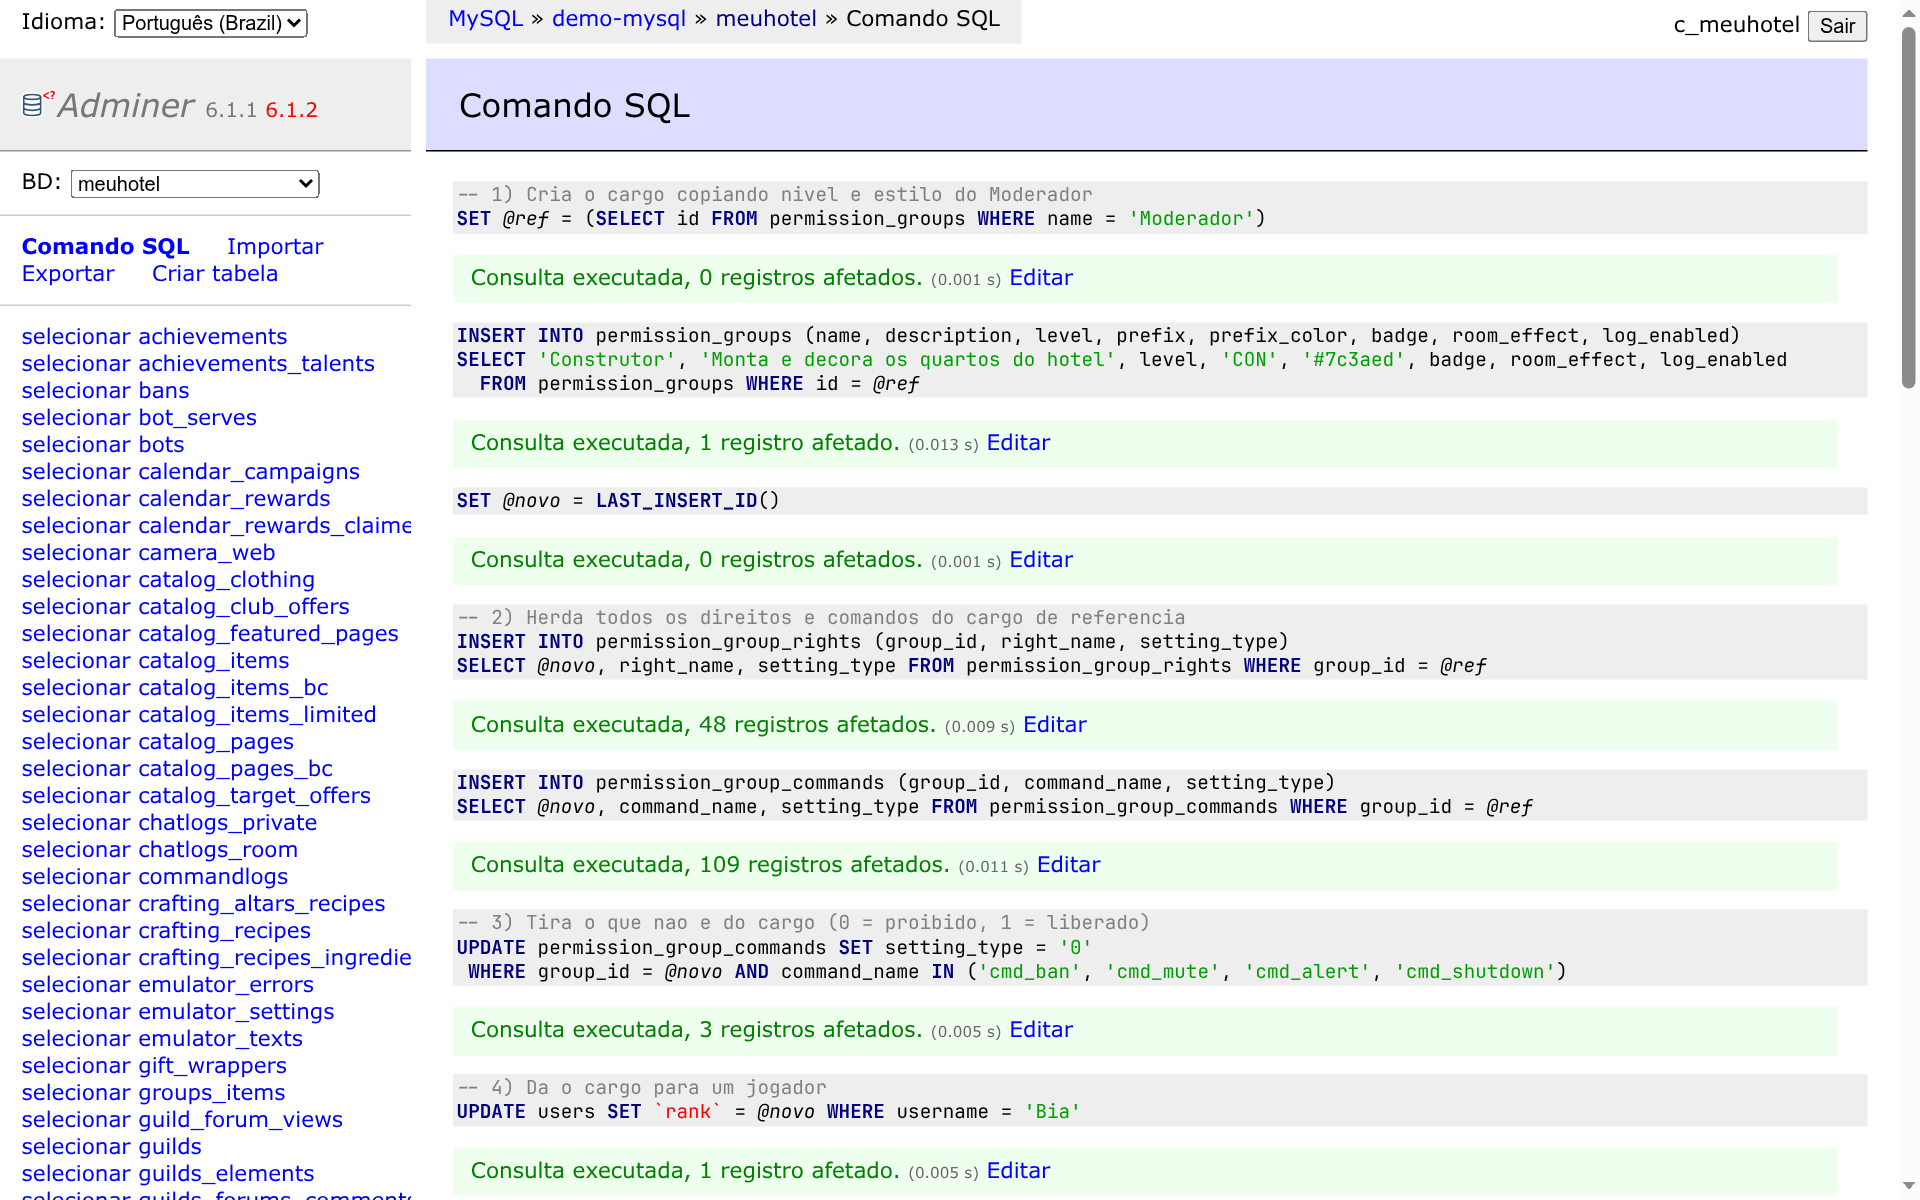Edit the LAST_INSERT_ID query

point(1041,560)
